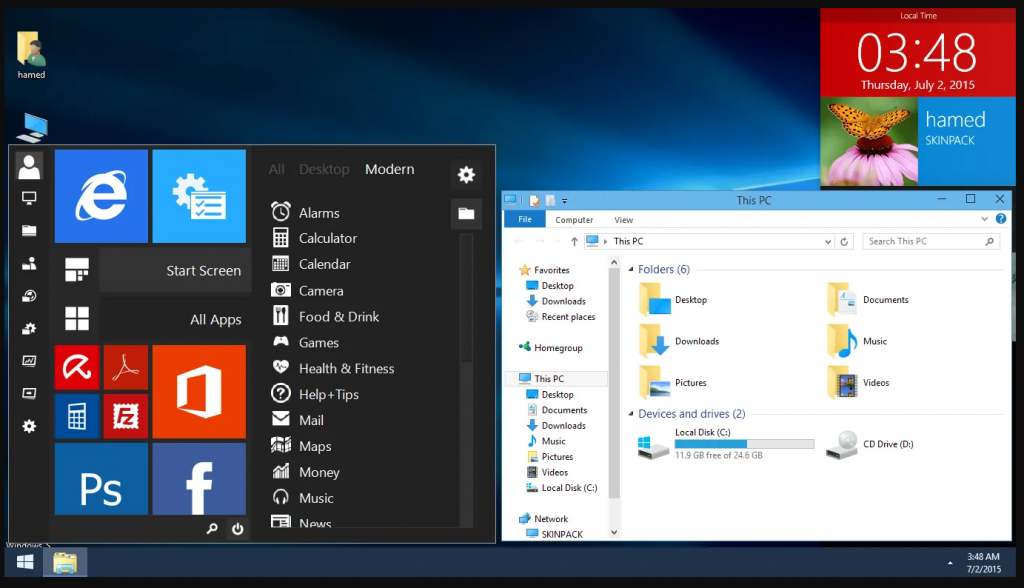Open the Music folder in main pane
Screen dimensions: 1024x588
pyautogui.click(x=857, y=341)
